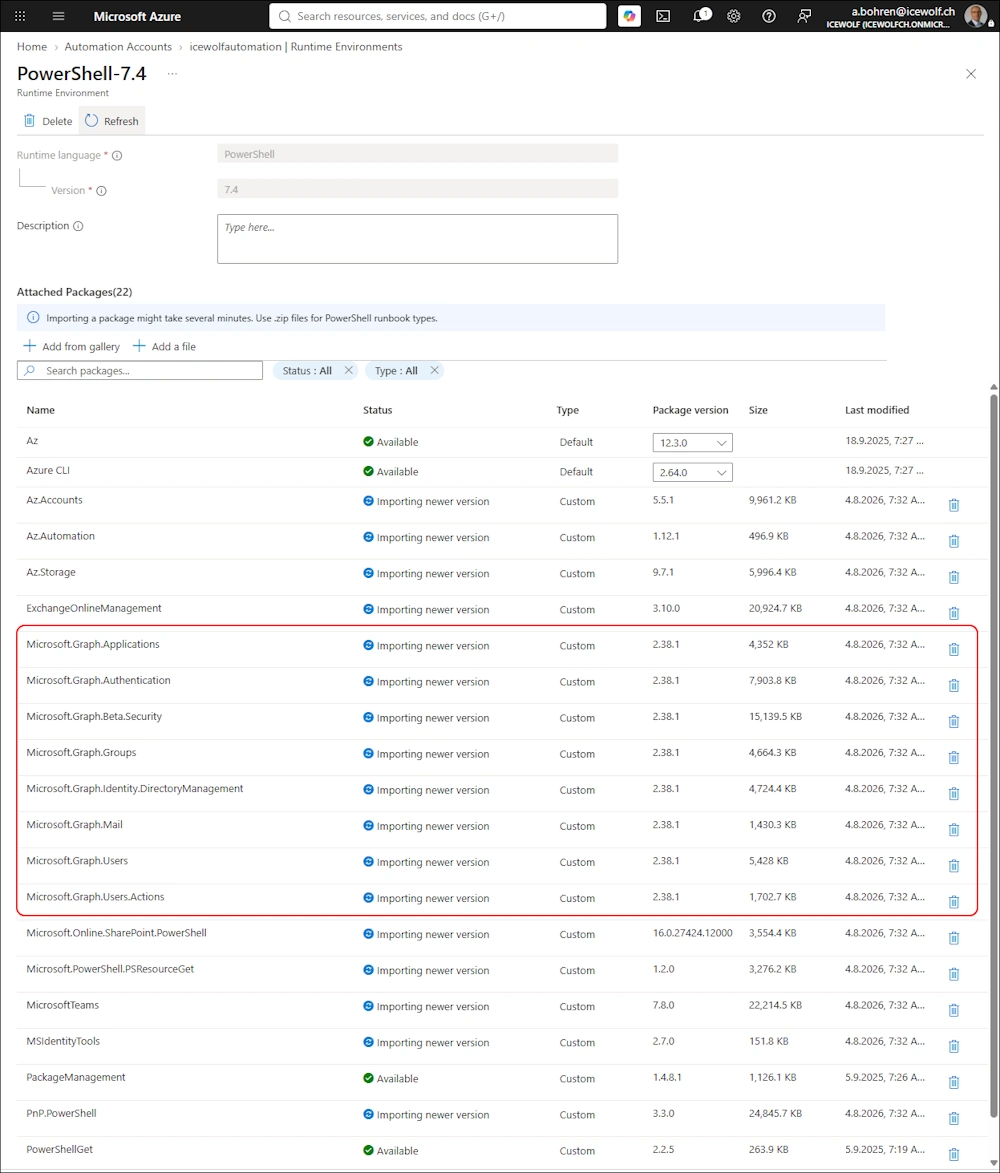Delete Microsoft.Graph.Mail trash icon
Viewport: 1000px width, 1173px height.
[954, 830]
